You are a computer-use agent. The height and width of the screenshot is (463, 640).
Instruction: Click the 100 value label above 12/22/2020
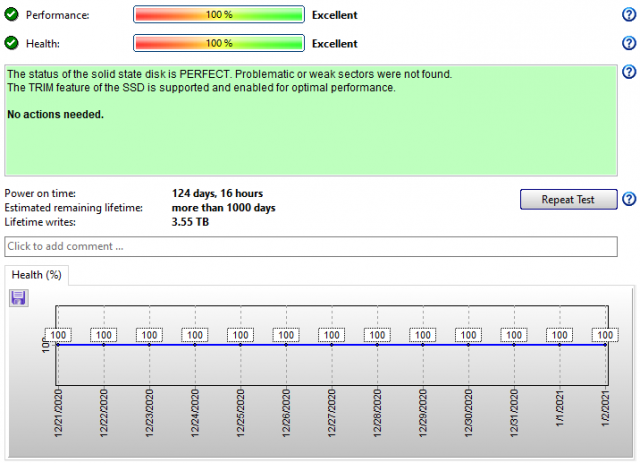104,335
